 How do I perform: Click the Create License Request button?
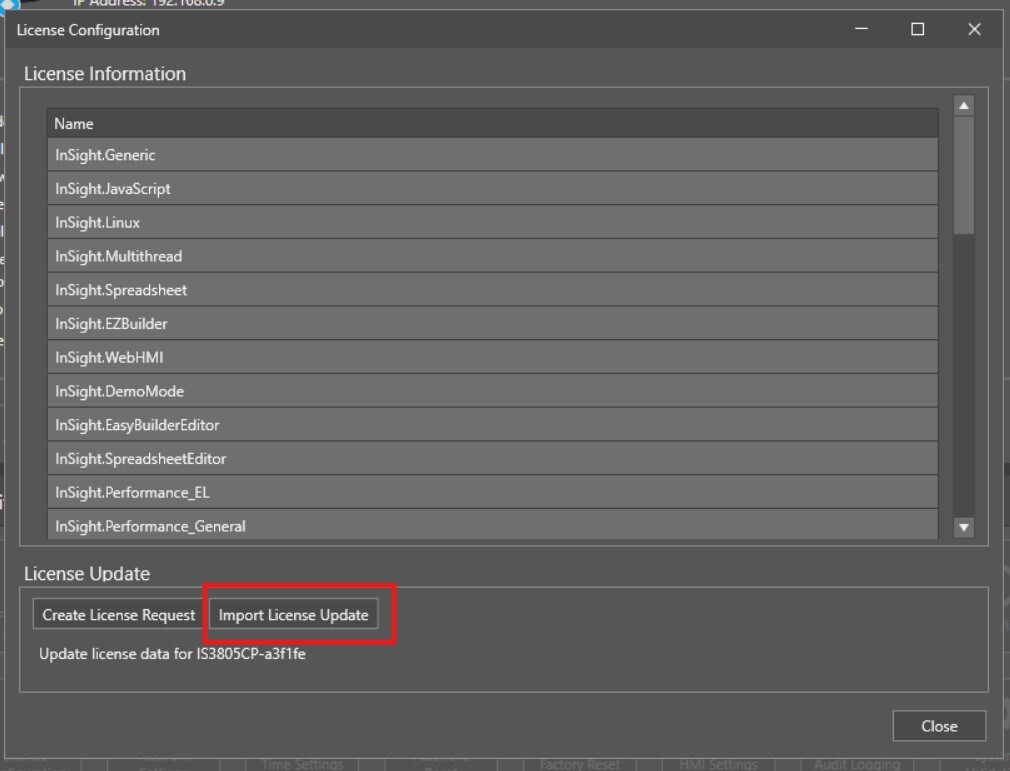tap(116, 614)
